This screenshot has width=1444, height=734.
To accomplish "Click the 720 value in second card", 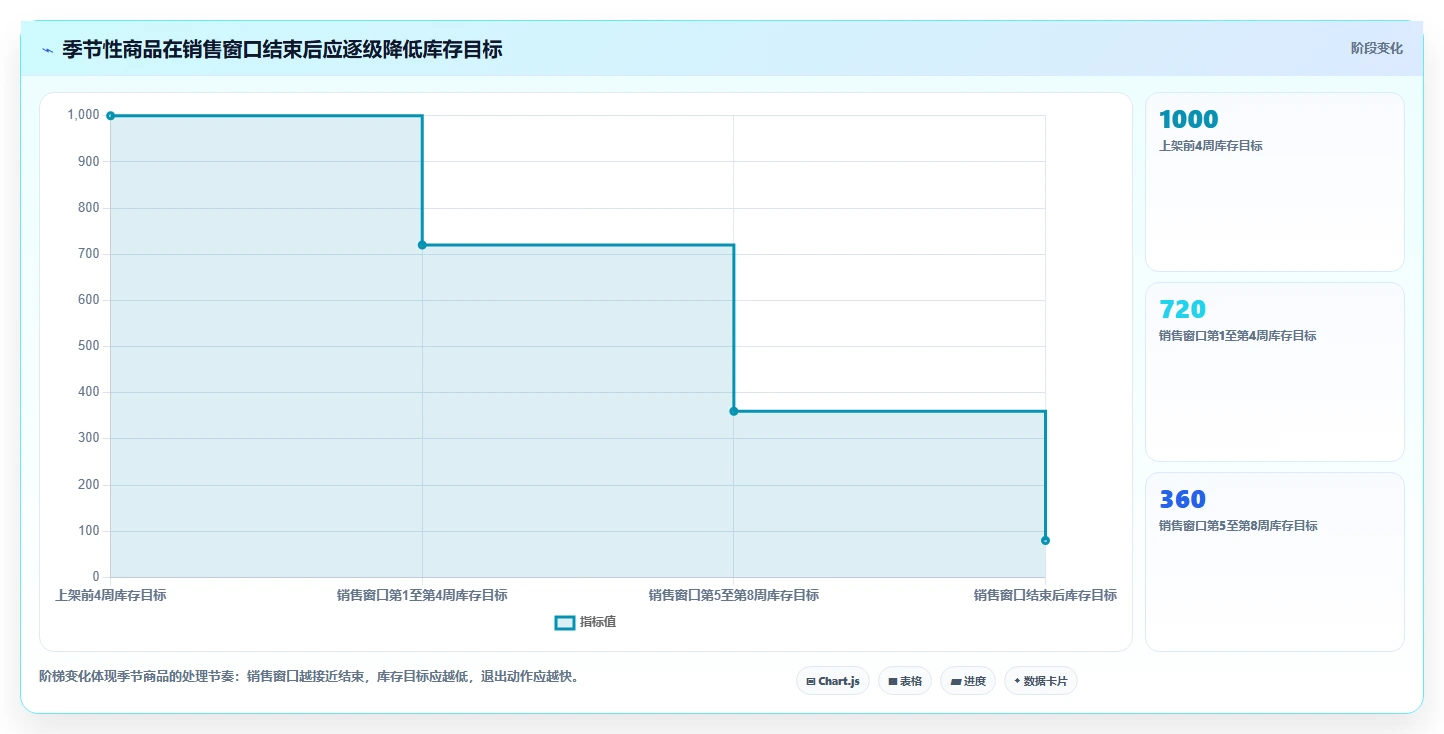I will click(x=1182, y=309).
